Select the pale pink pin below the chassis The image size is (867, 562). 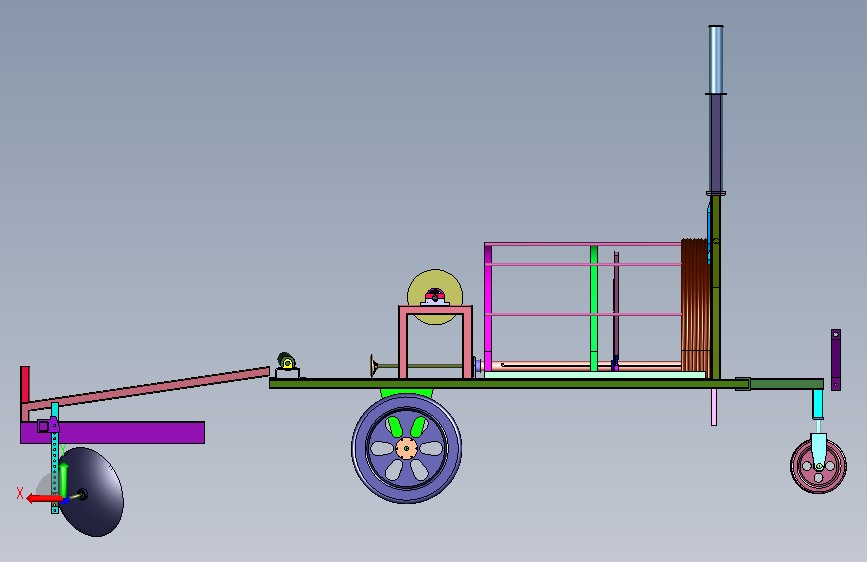(x=714, y=407)
